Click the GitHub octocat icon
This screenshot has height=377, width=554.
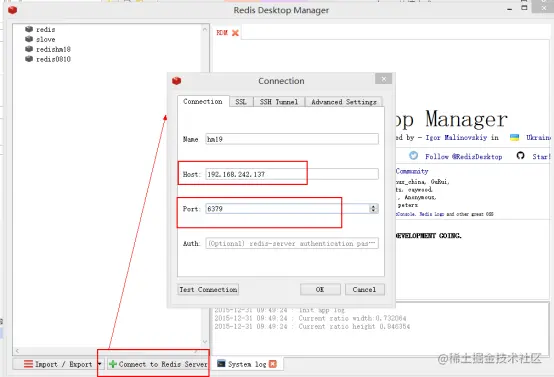tap(520, 155)
